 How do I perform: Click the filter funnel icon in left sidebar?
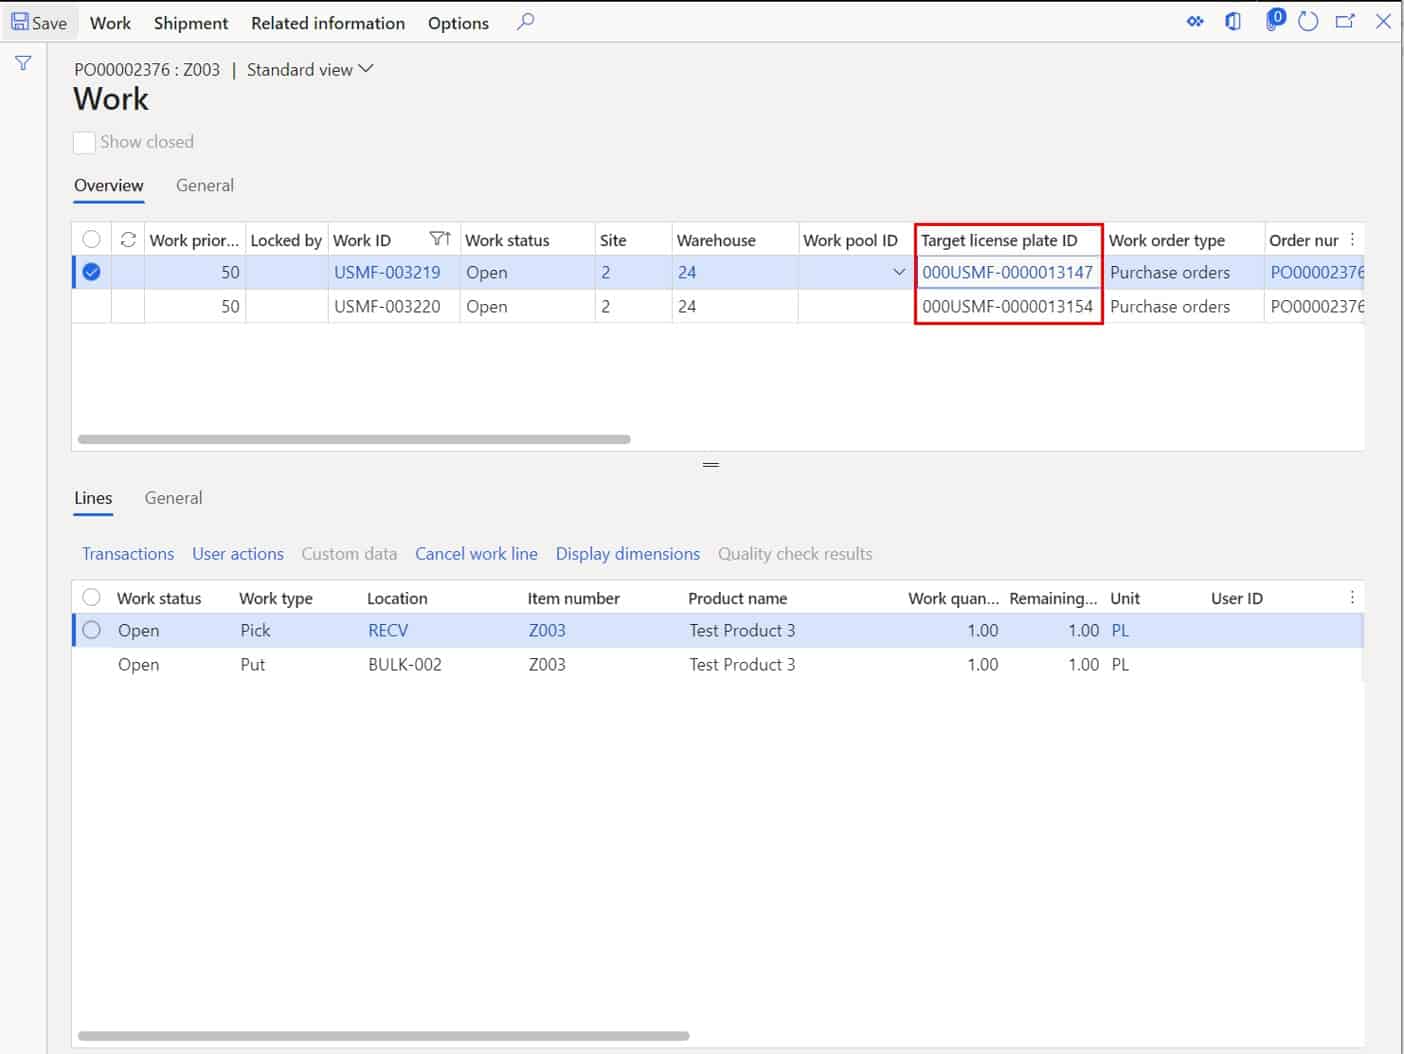tap(23, 62)
